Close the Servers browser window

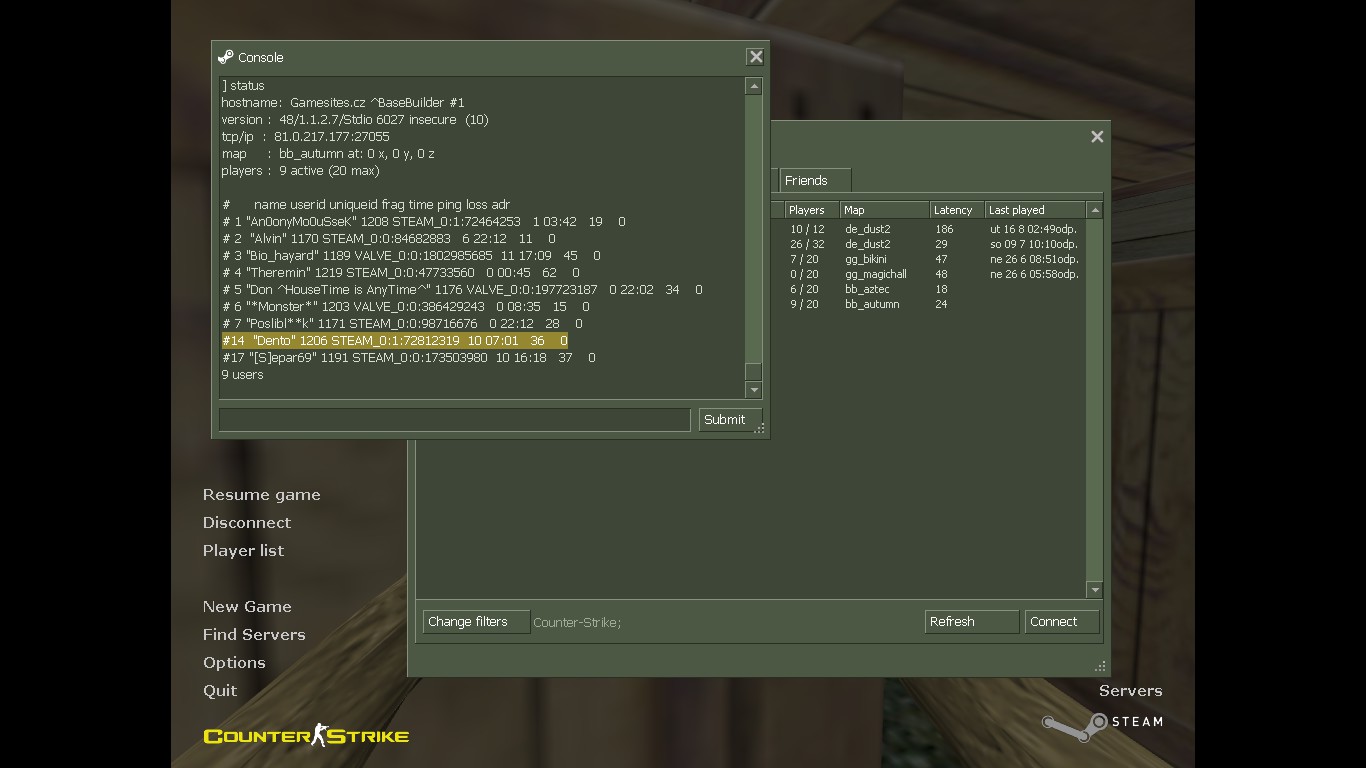pyautogui.click(x=1097, y=137)
